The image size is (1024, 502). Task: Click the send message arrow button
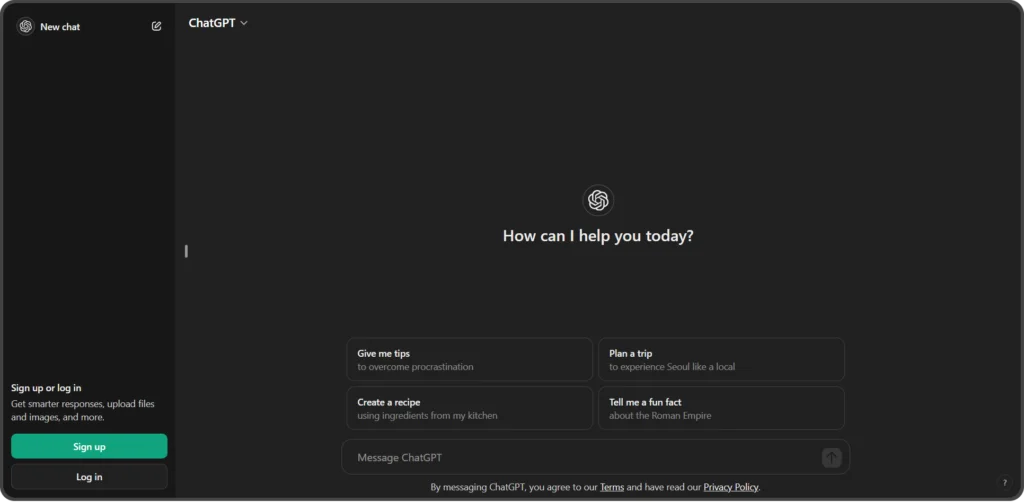pos(831,458)
